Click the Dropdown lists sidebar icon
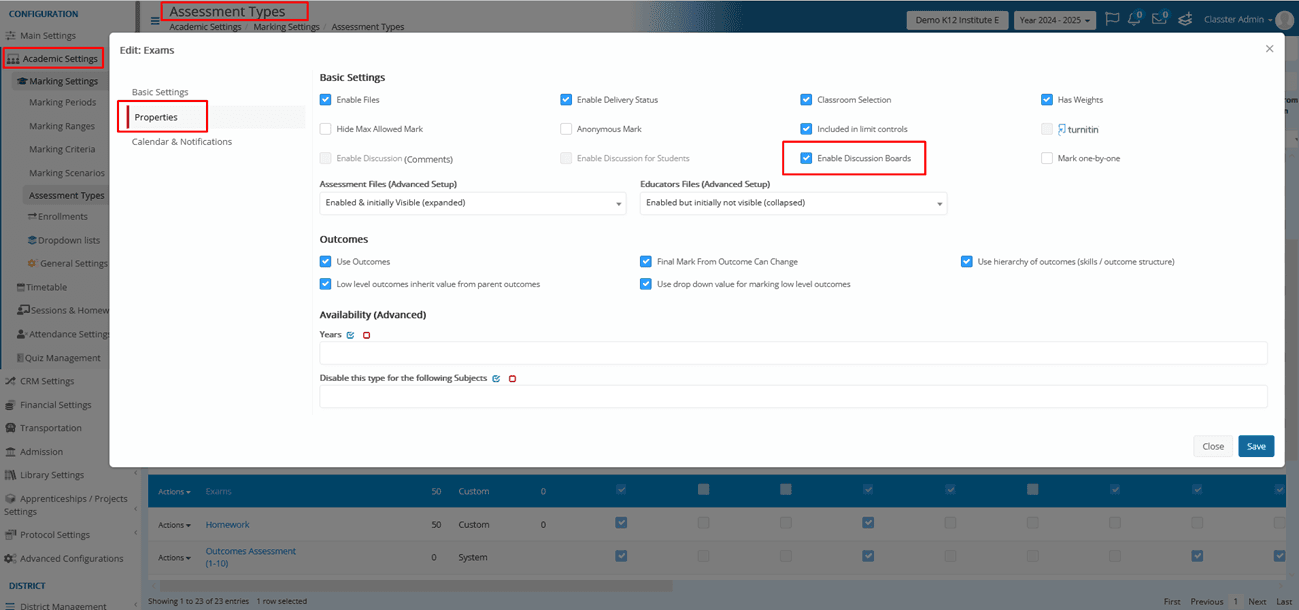 [32, 240]
